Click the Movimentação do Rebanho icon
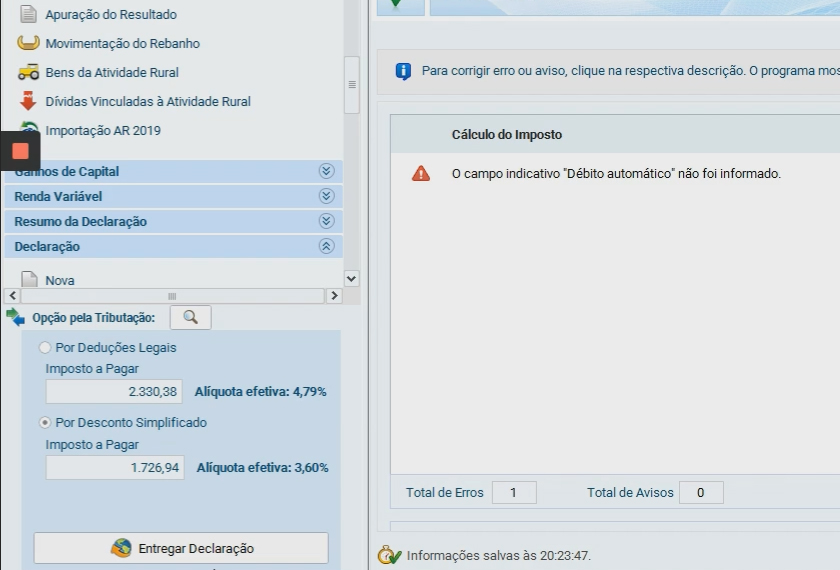Screen dimensions: 840x570 (x=28, y=43)
